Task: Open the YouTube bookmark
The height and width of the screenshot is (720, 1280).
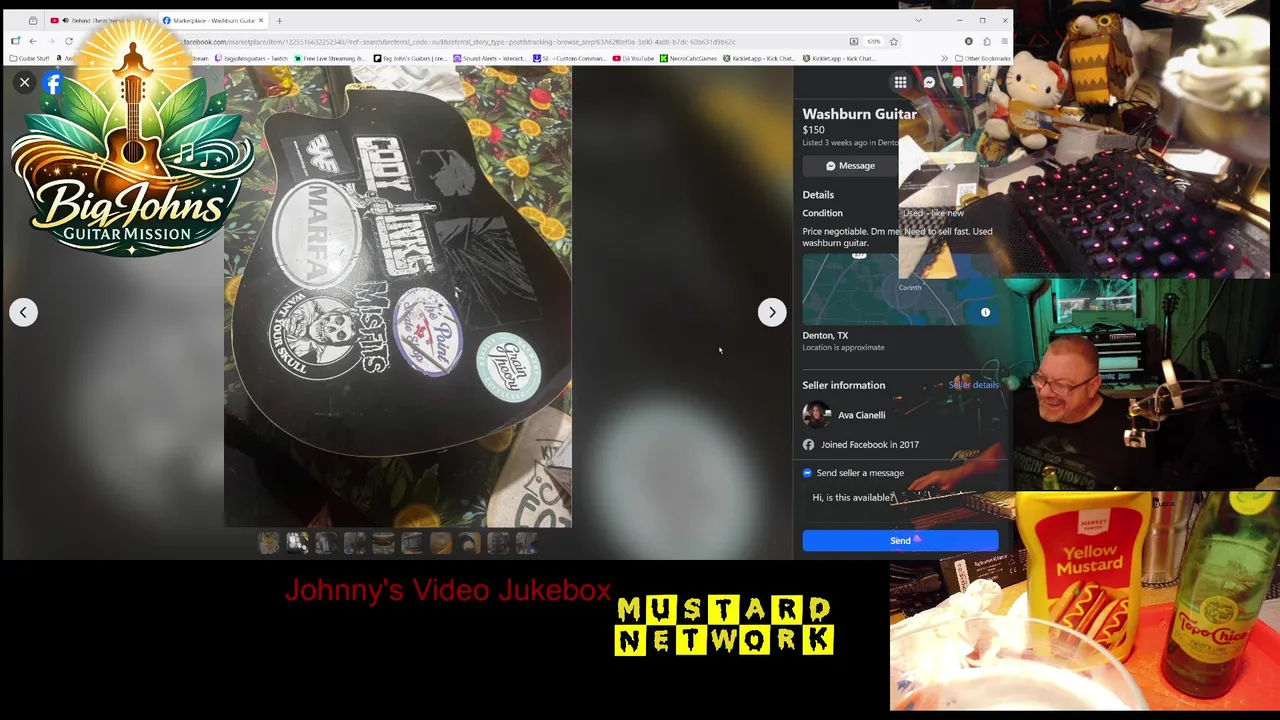Action: (634, 58)
